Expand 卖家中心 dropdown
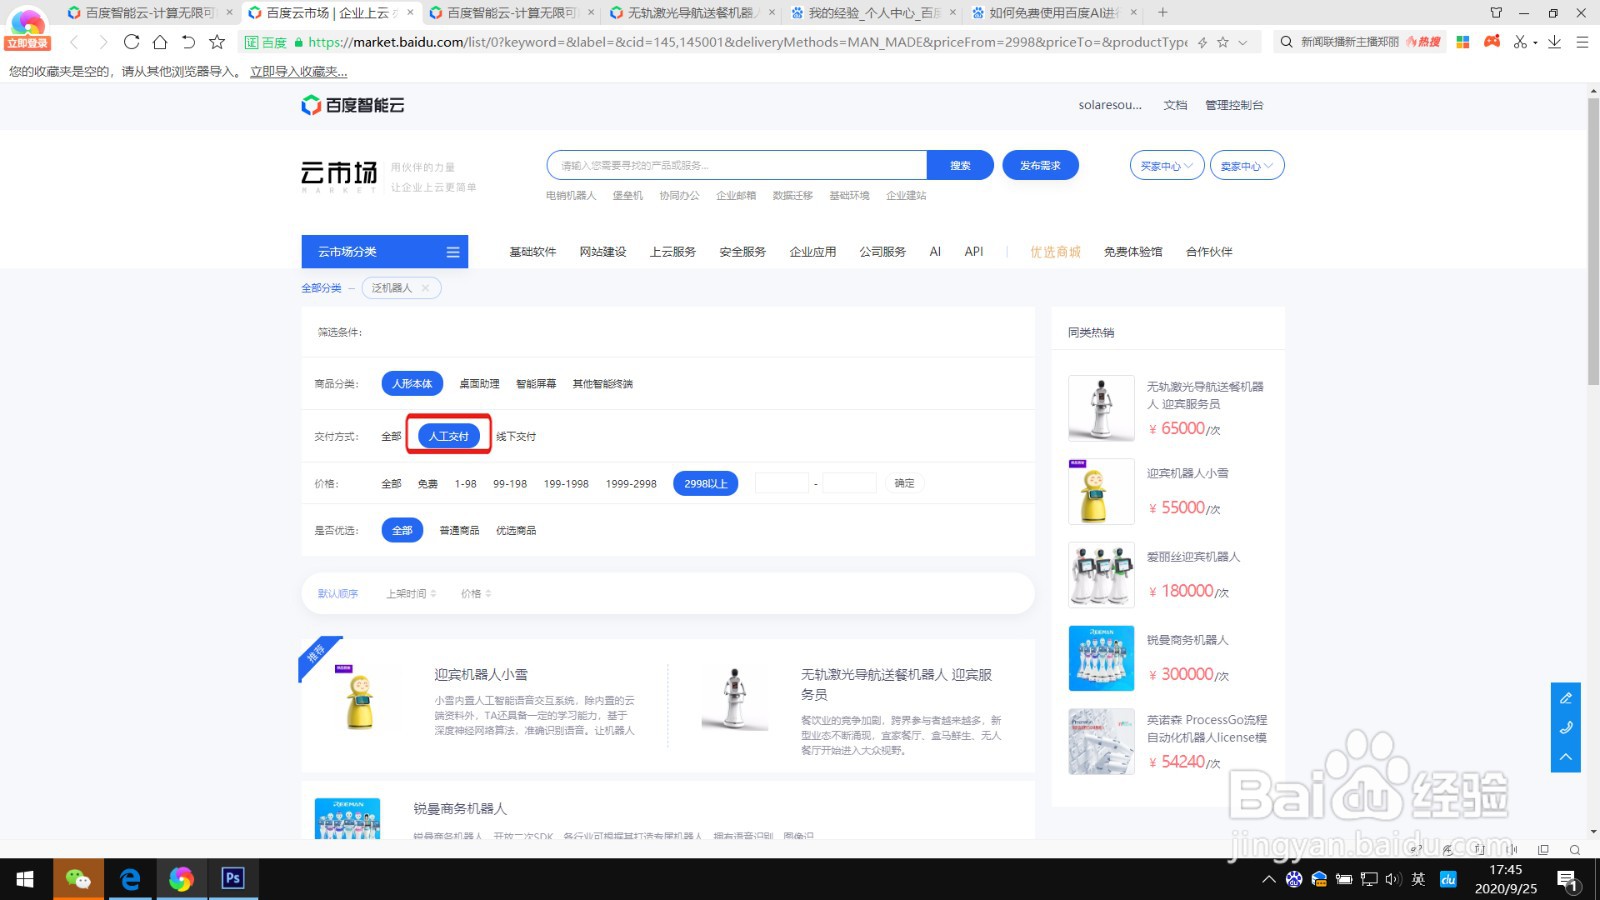This screenshot has width=1600, height=900. tap(1247, 166)
